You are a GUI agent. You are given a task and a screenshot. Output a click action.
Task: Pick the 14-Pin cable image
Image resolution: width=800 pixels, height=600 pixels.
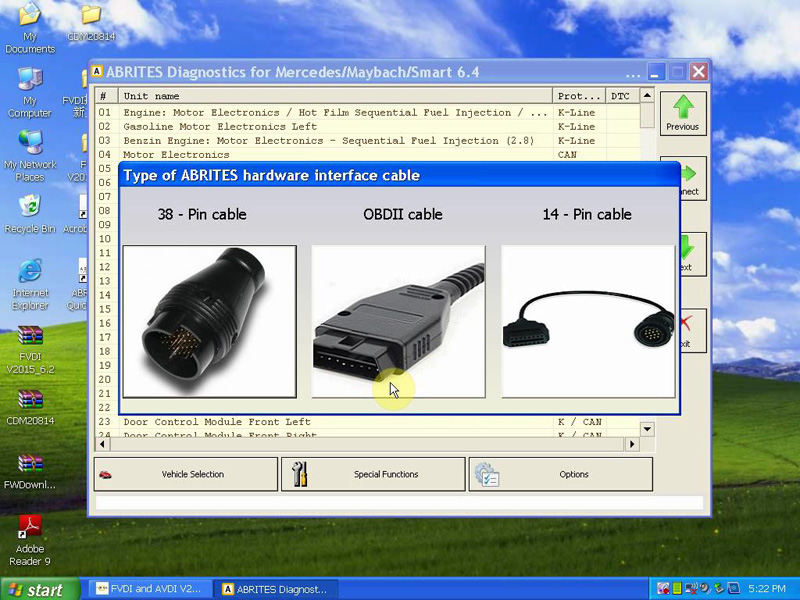587,321
